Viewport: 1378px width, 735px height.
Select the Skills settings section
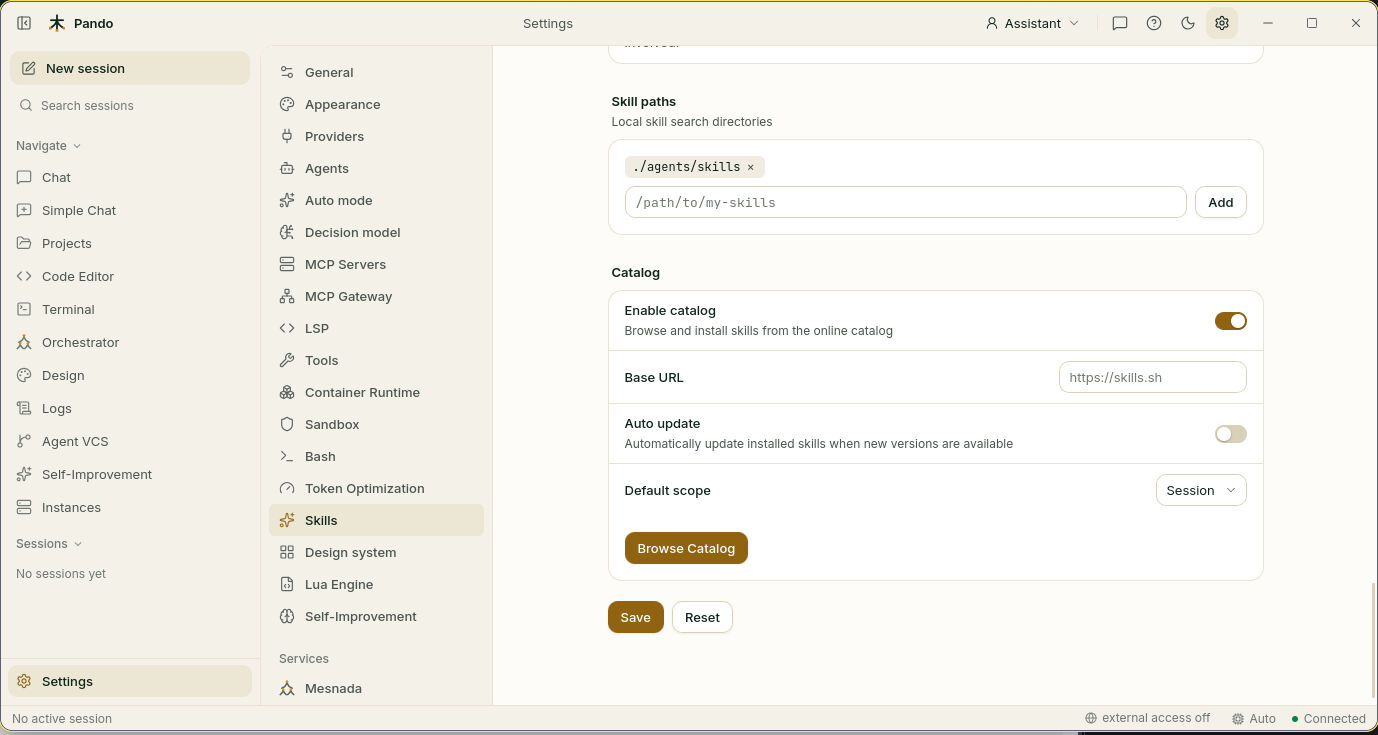point(376,520)
